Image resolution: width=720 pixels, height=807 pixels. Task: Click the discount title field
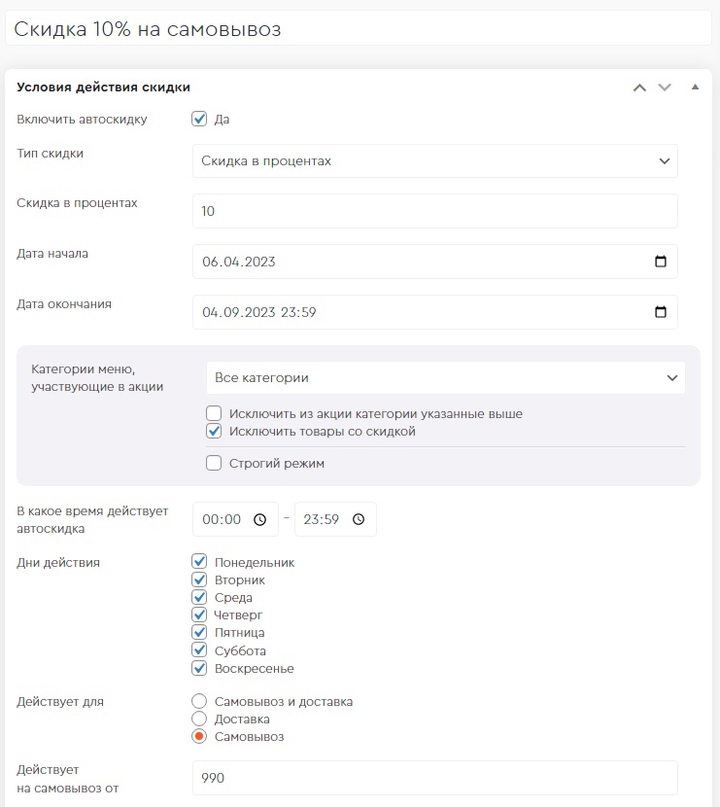pyautogui.click(x=358, y=29)
